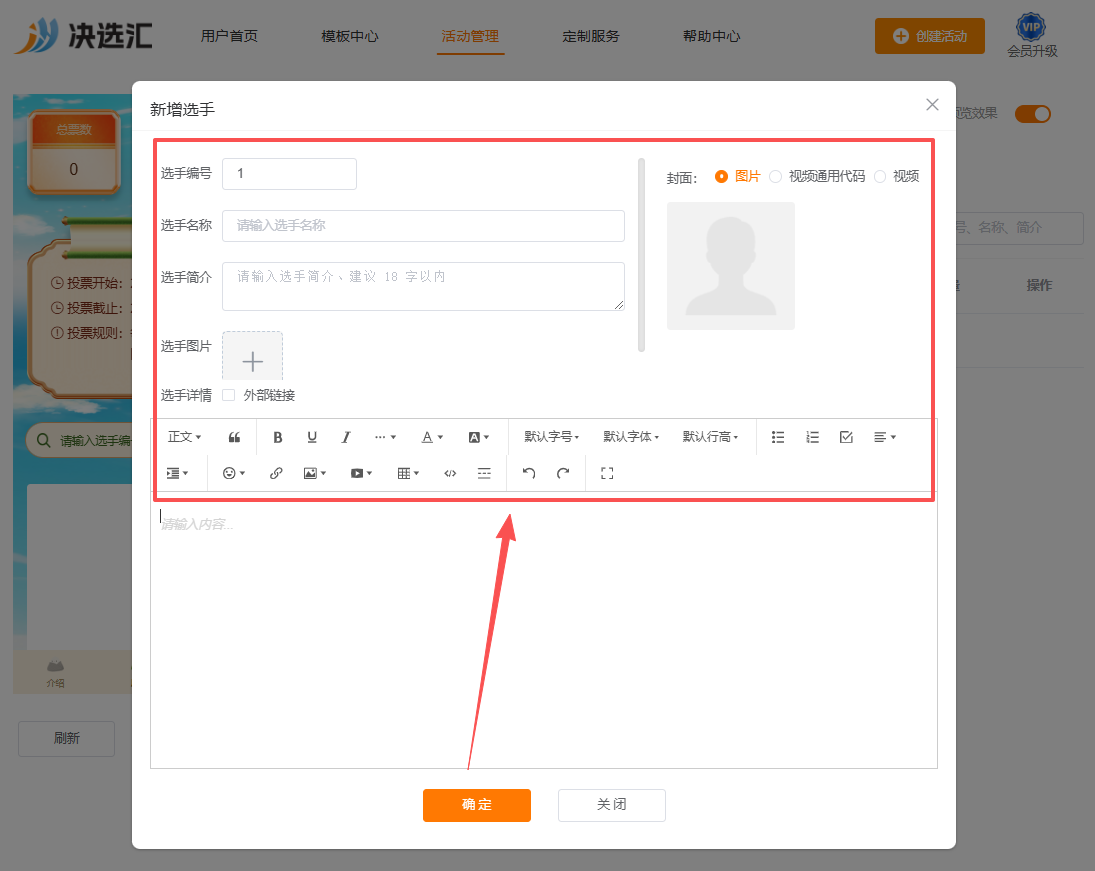Open the 活动管理 menu item

(x=470, y=36)
